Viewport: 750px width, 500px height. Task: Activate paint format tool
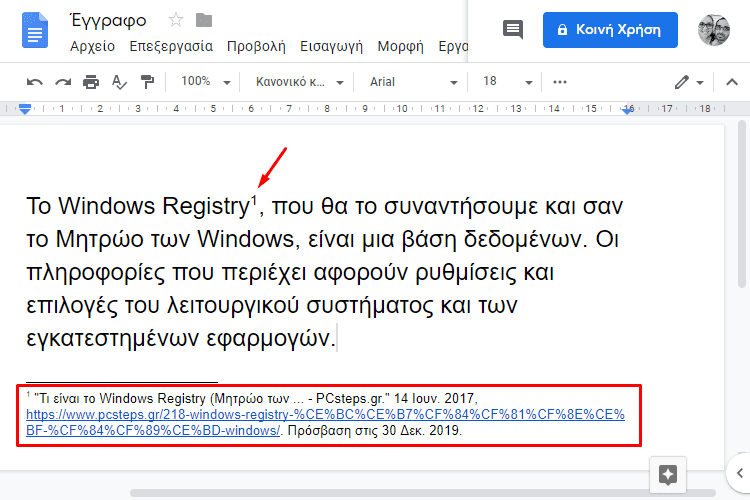147,82
